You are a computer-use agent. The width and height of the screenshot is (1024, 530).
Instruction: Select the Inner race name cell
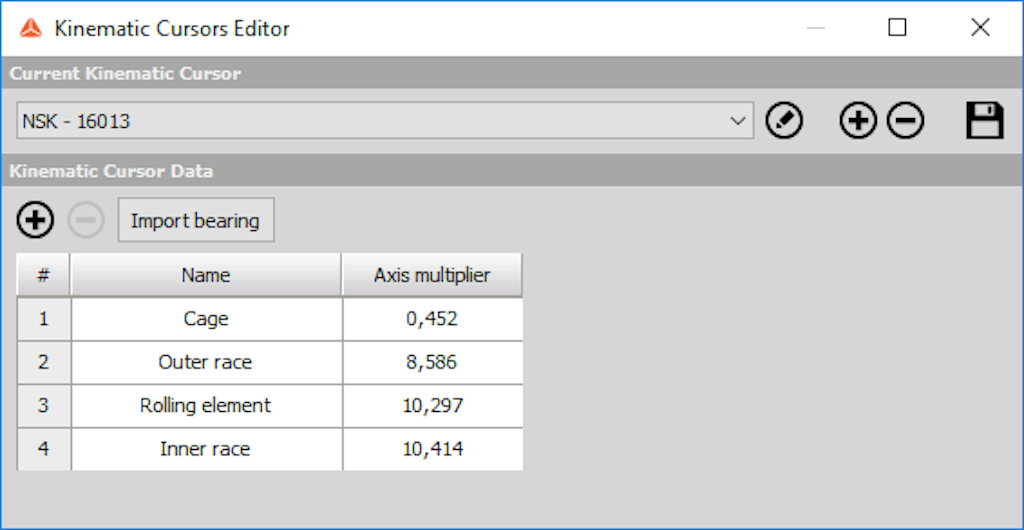coord(206,449)
